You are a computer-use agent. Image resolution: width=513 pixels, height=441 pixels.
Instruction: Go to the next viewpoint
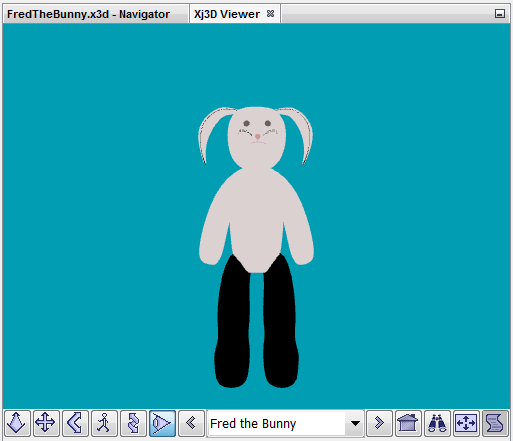tap(379, 423)
